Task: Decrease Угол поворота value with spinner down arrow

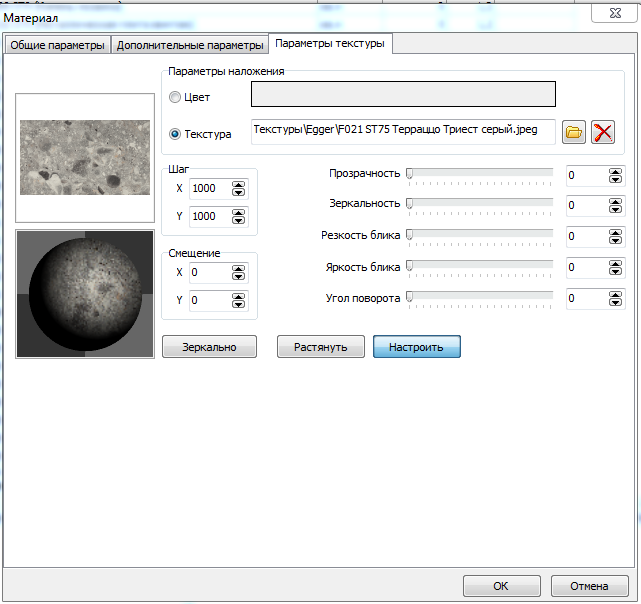Action: point(615,302)
